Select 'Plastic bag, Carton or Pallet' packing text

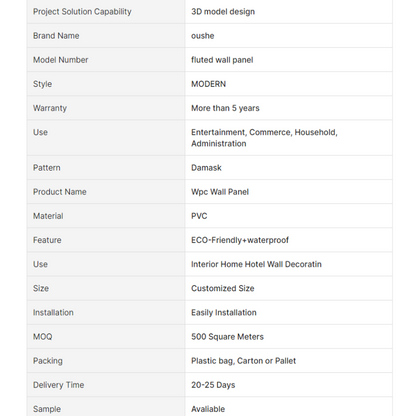point(243,361)
